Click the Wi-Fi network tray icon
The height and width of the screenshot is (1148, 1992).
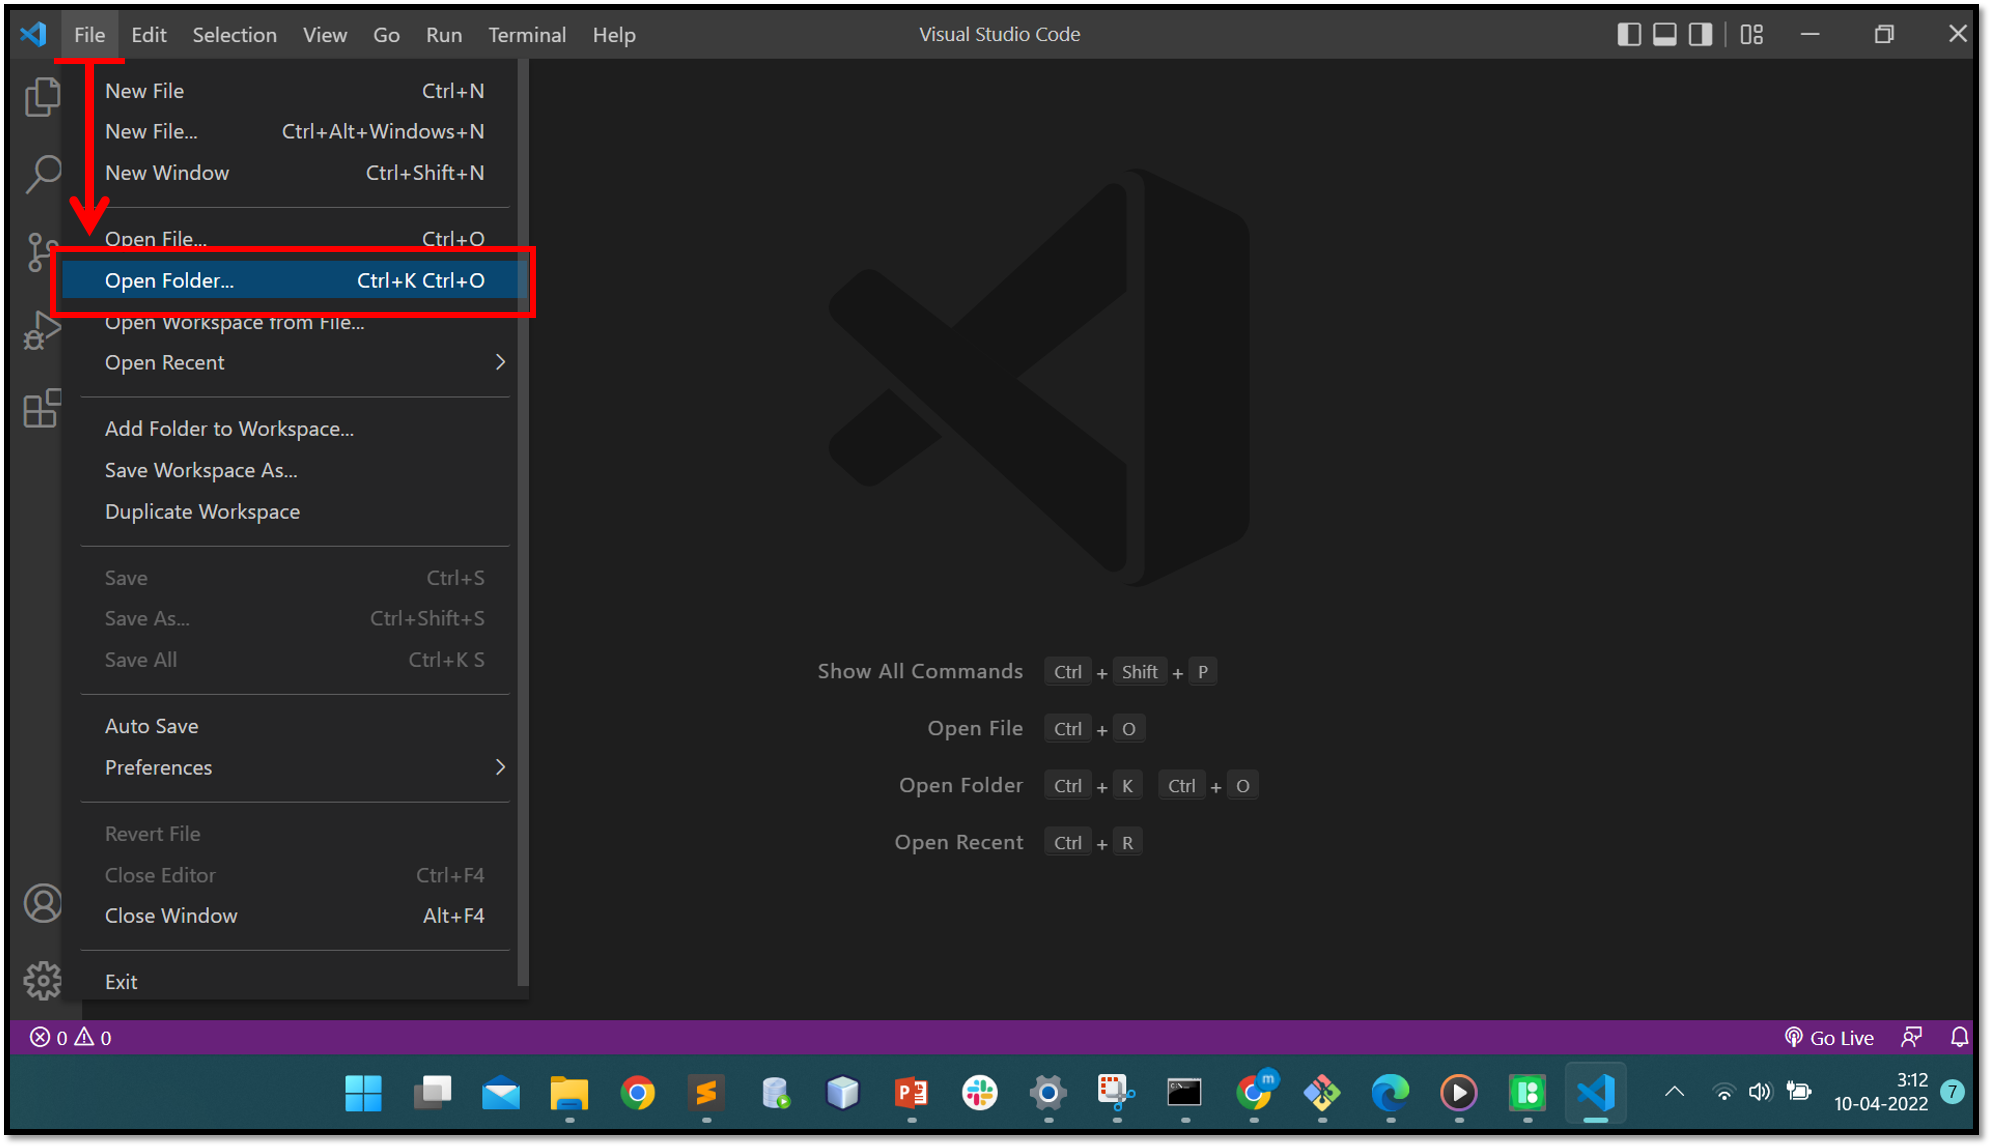tap(1723, 1092)
